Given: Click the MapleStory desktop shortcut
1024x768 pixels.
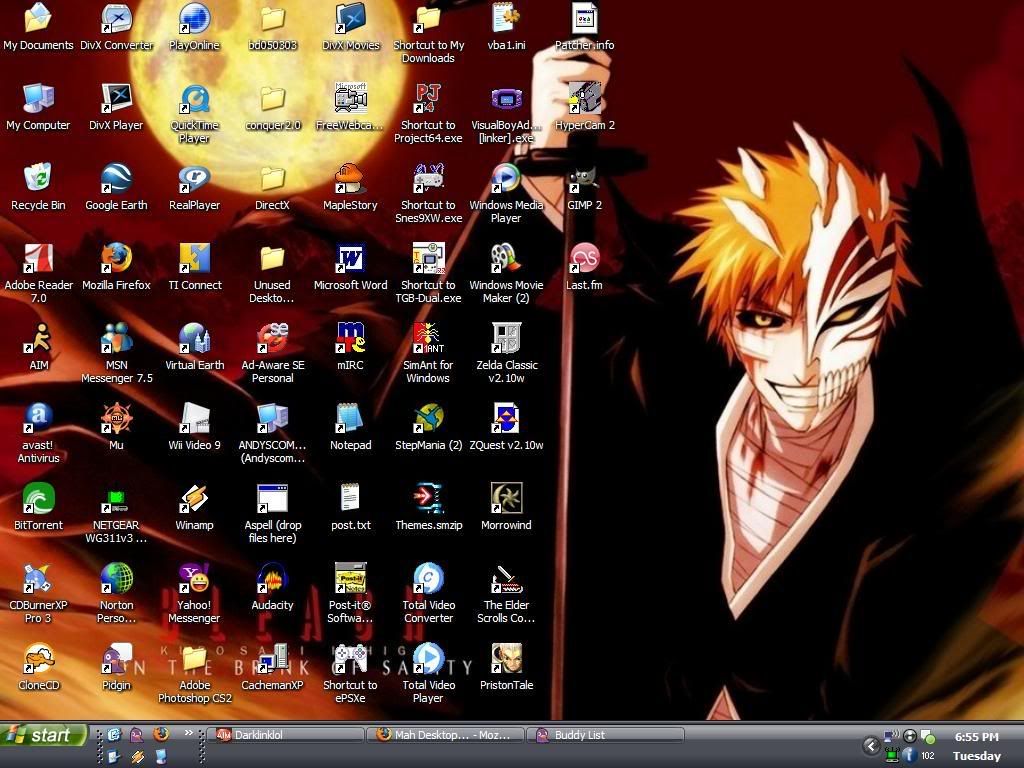Looking at the screenshot, I should click(x=350, y=187).
